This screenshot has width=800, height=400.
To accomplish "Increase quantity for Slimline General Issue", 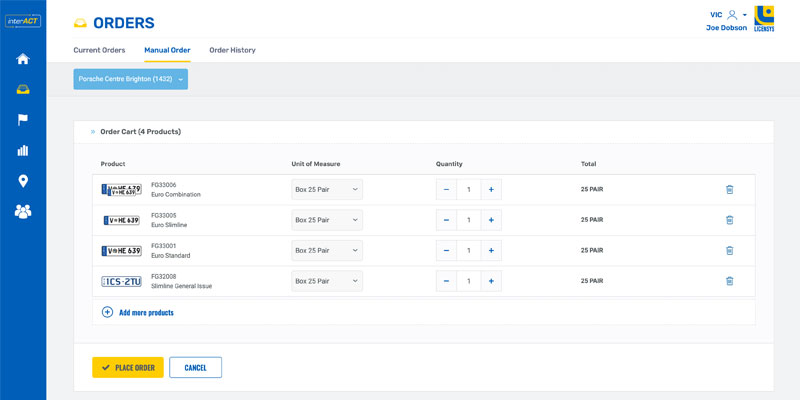I will click(491, 281).
